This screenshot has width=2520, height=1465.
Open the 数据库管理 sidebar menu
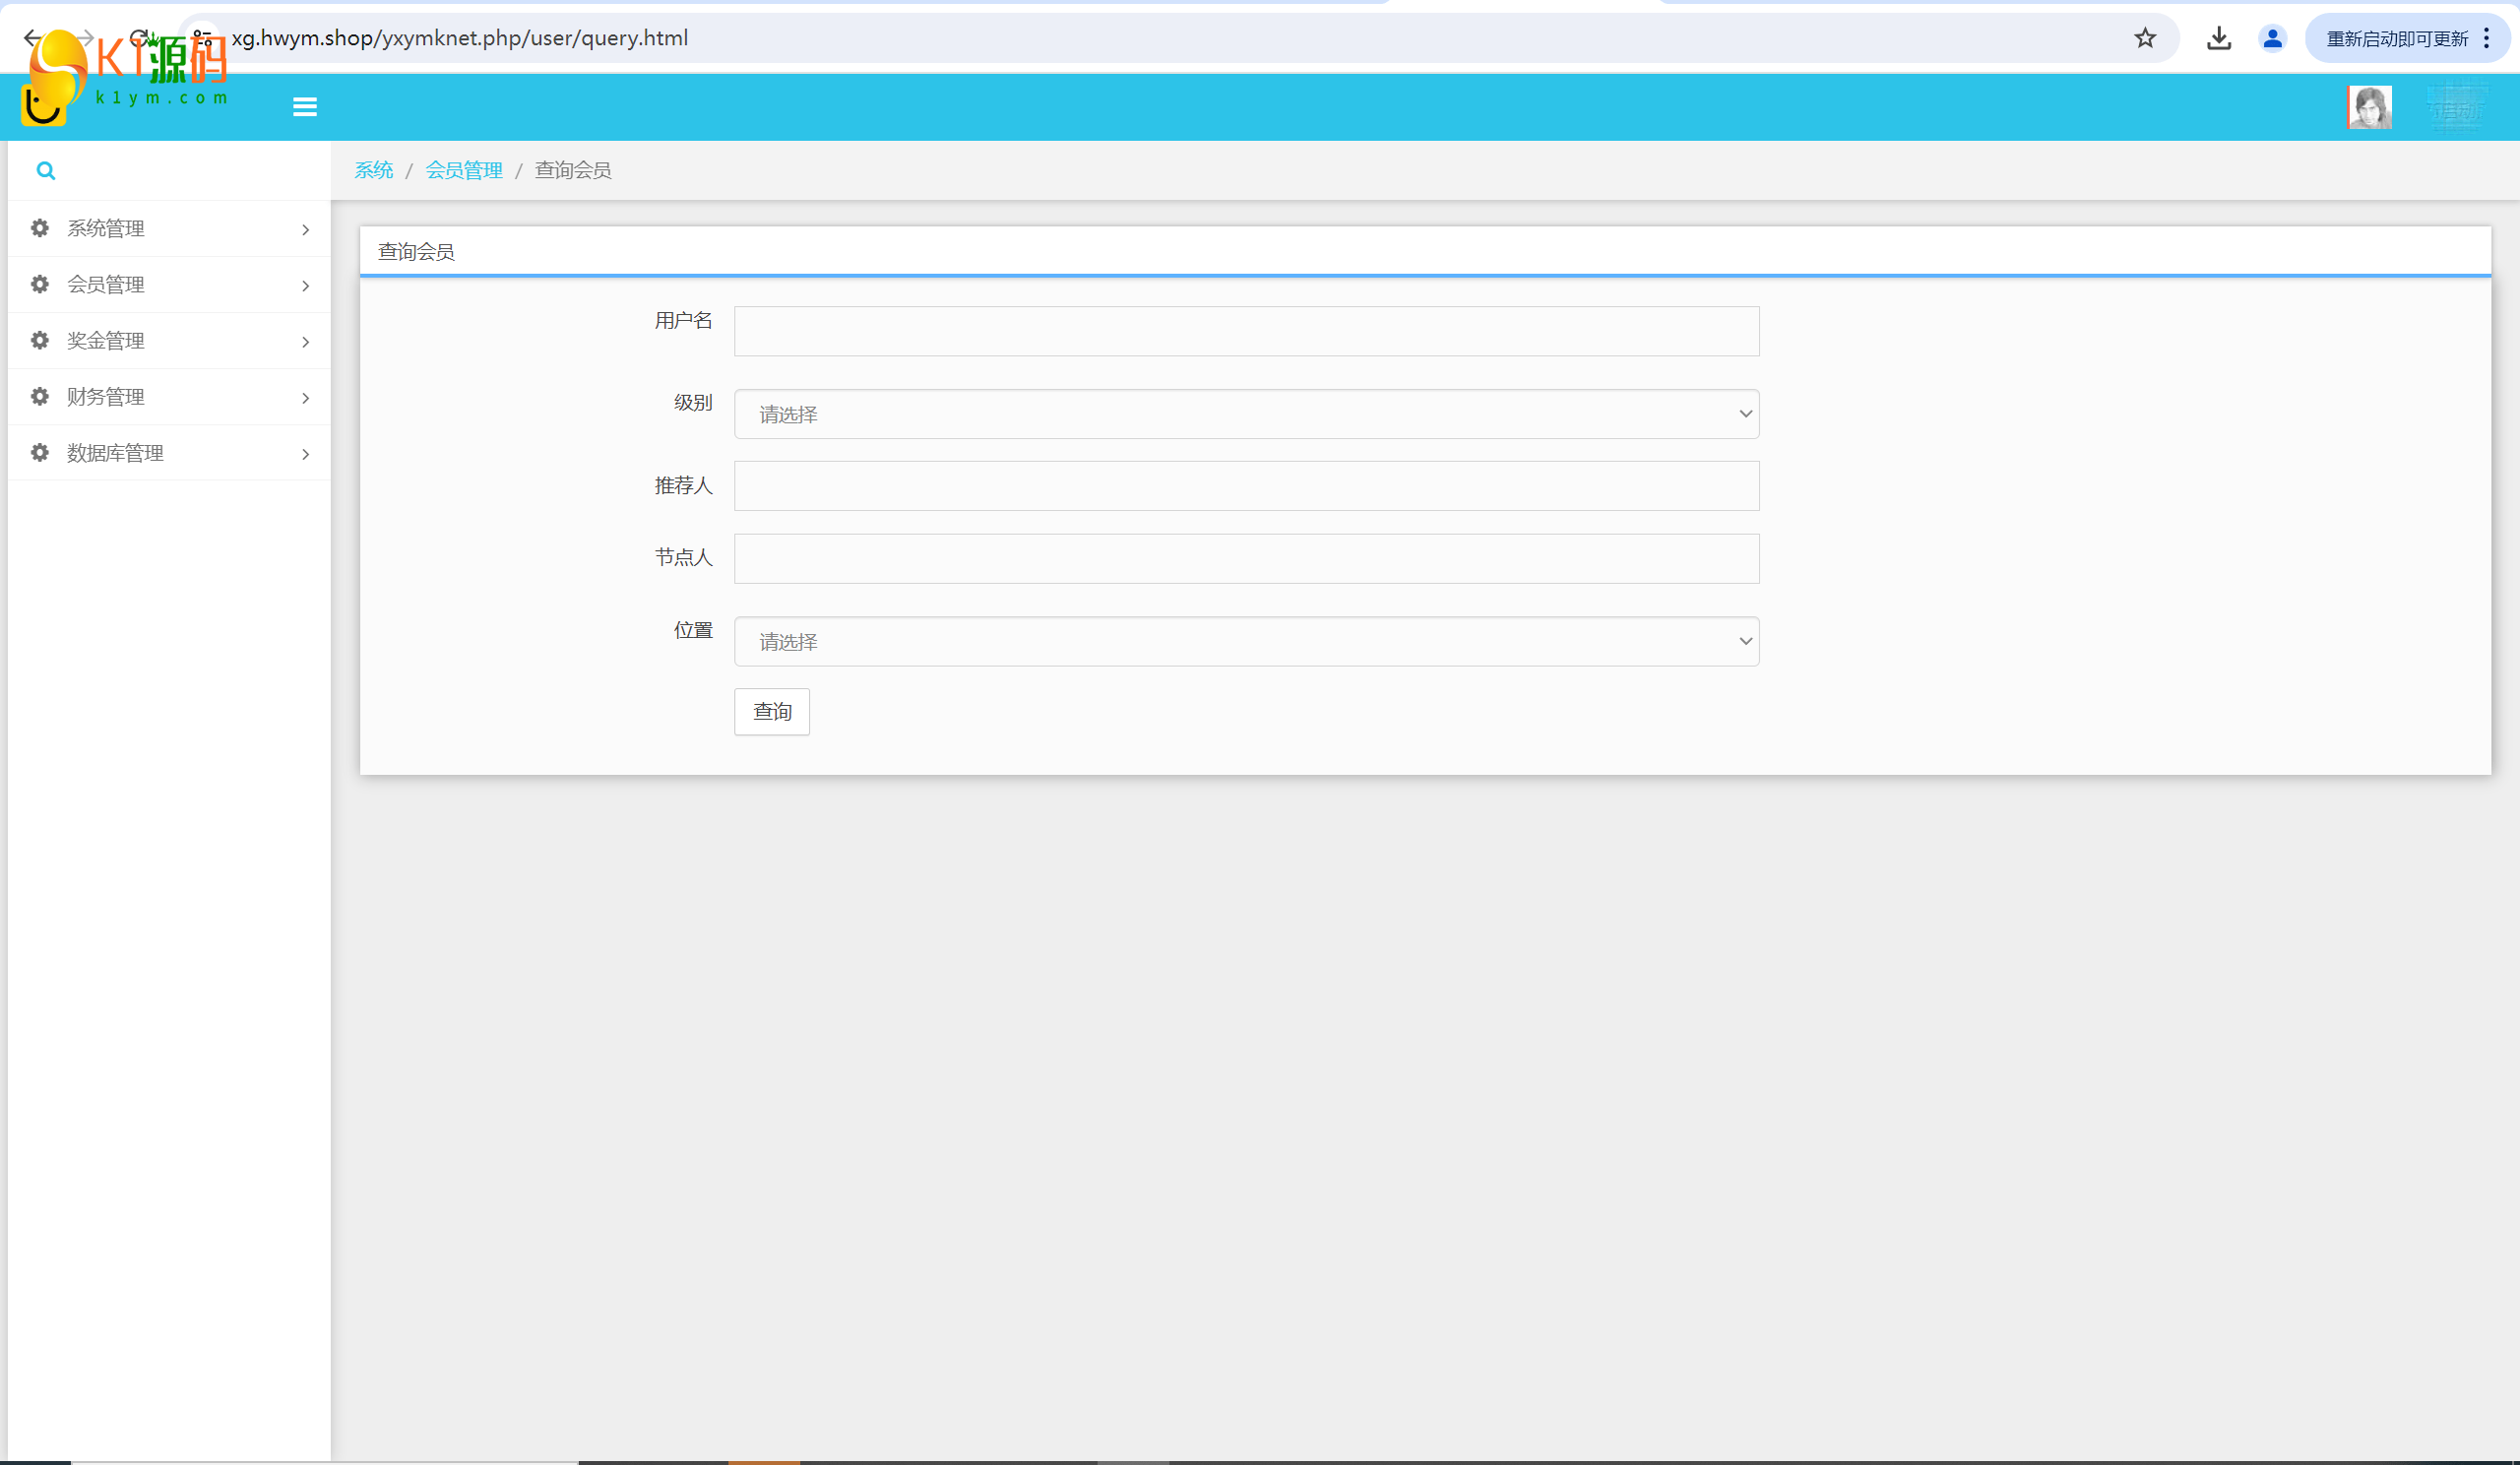pyautogui.click(x=169, y=453)
